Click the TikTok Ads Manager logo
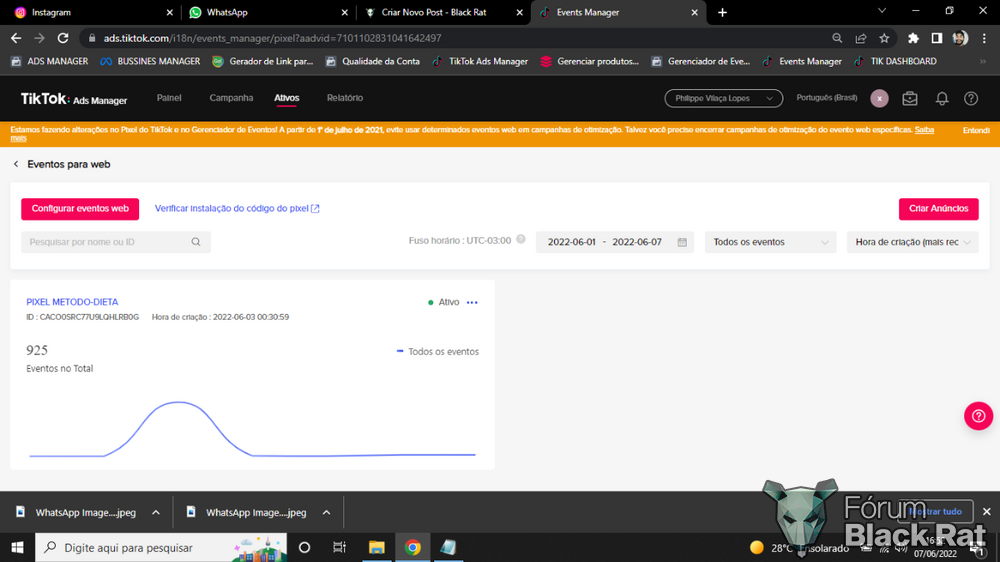Screen dimensions: 1000x562 tap(74, 99)
